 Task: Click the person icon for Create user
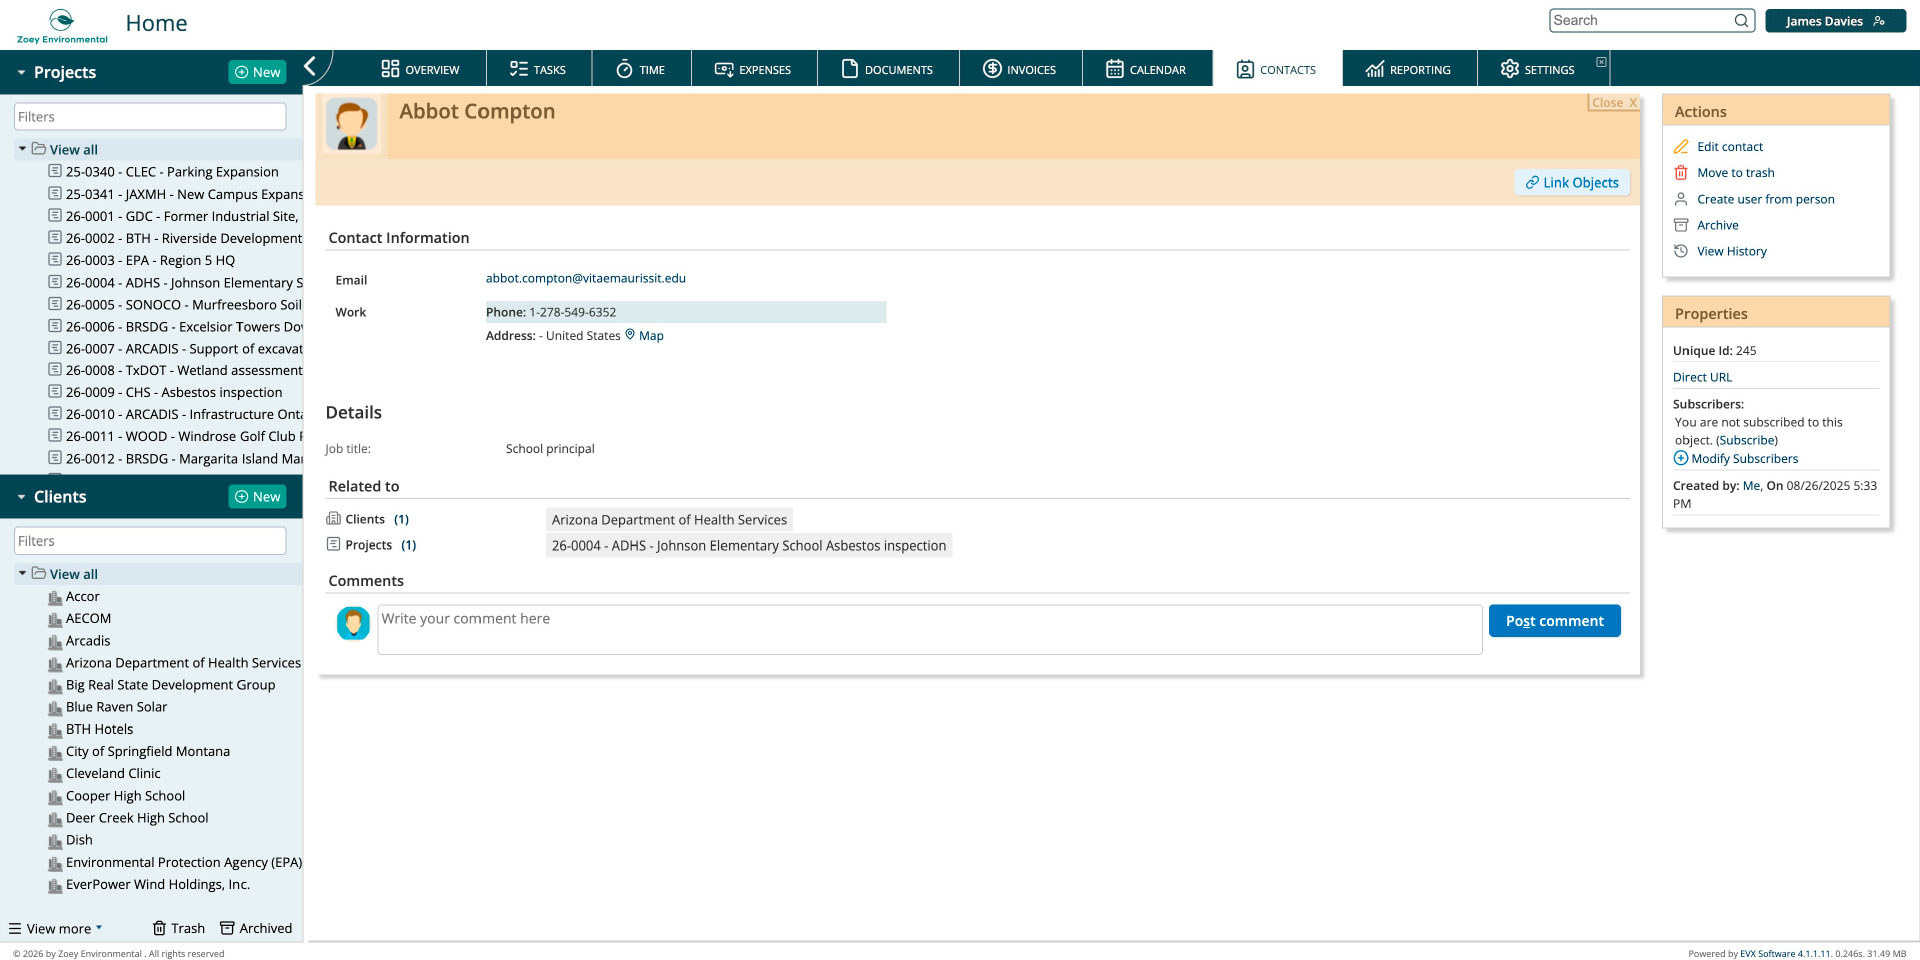point(1681,199)
